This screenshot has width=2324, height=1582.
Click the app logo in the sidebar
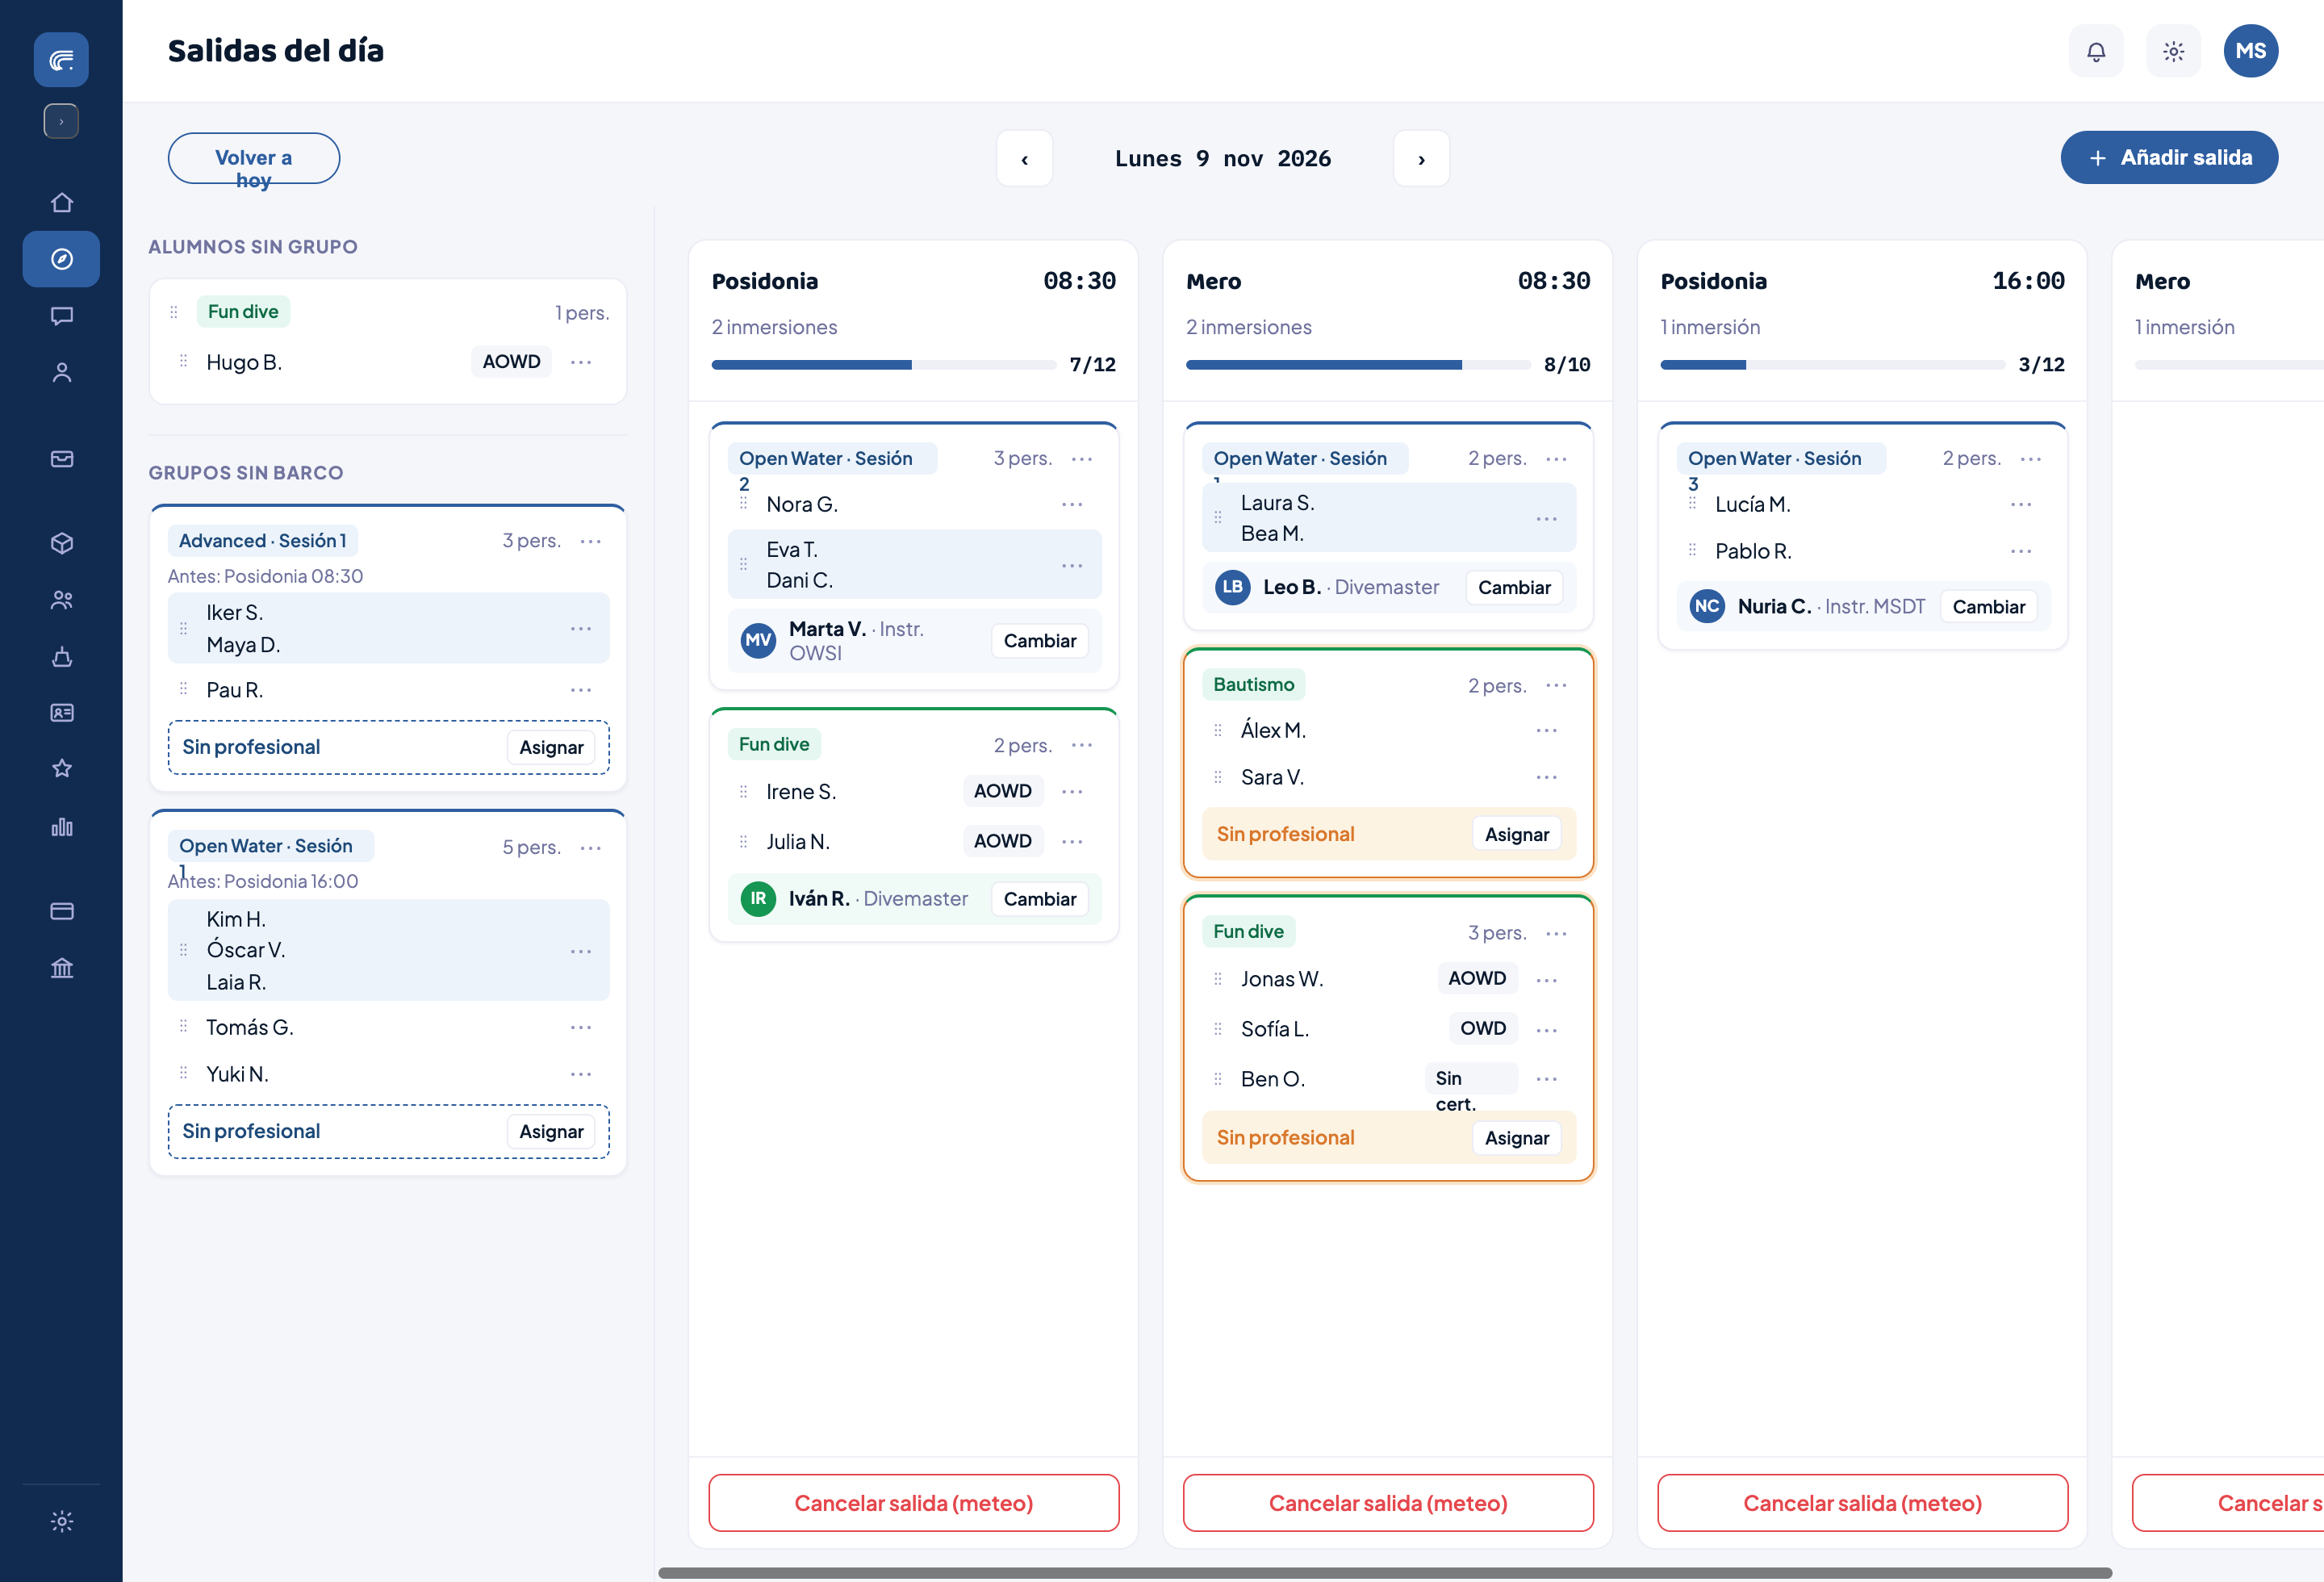pos(61,60)
